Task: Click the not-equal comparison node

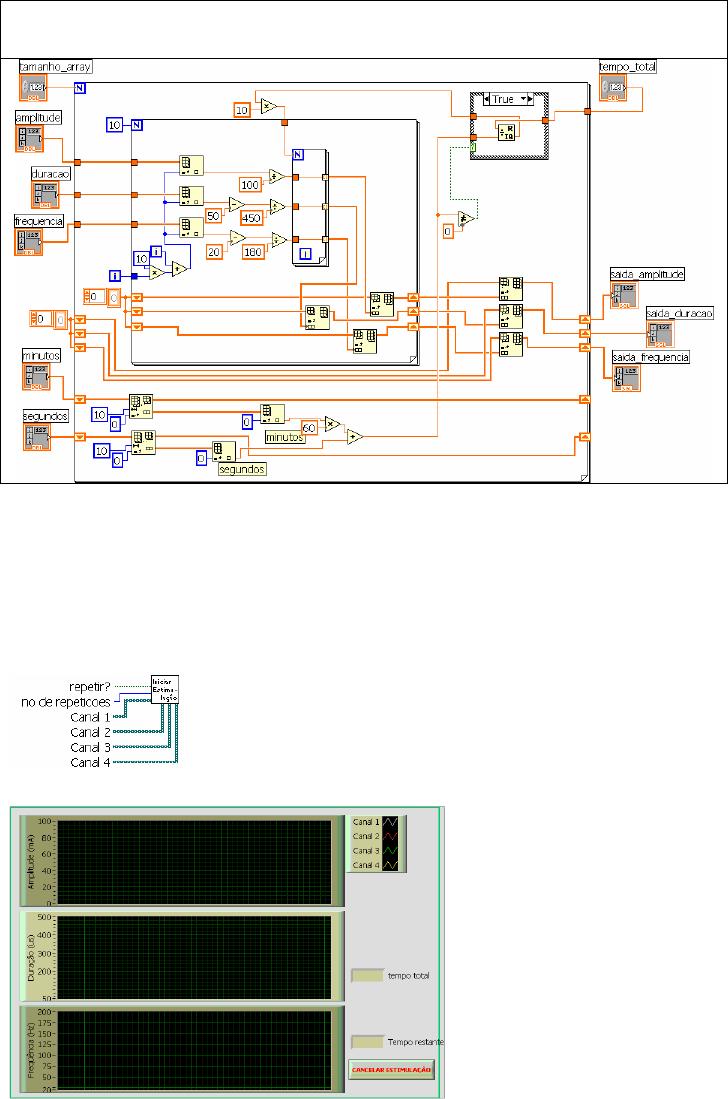Action: click(x=467, y=218)
